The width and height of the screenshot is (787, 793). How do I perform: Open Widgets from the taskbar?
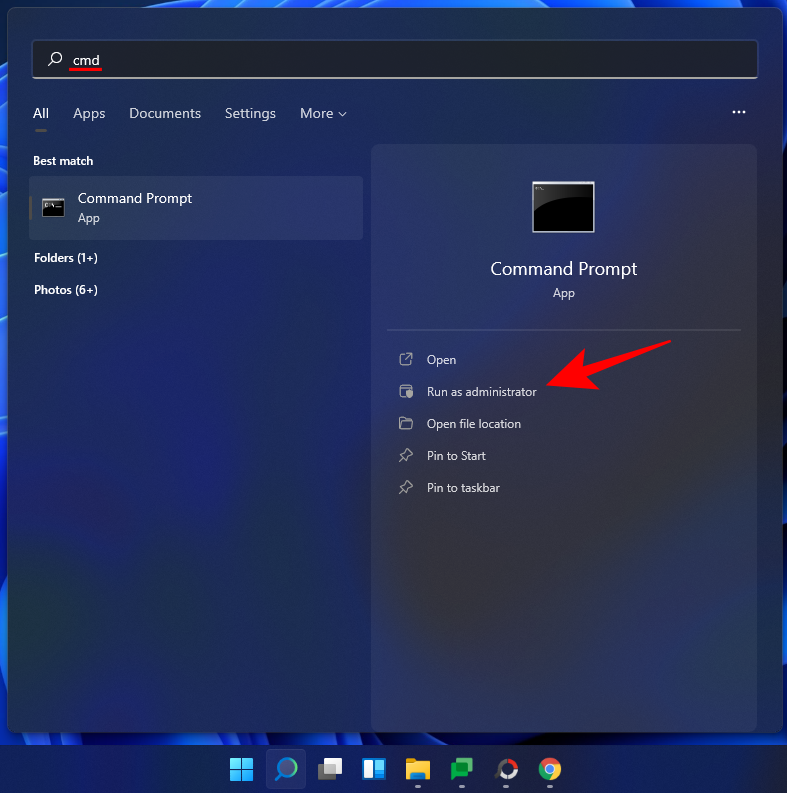tap(374, 769)
